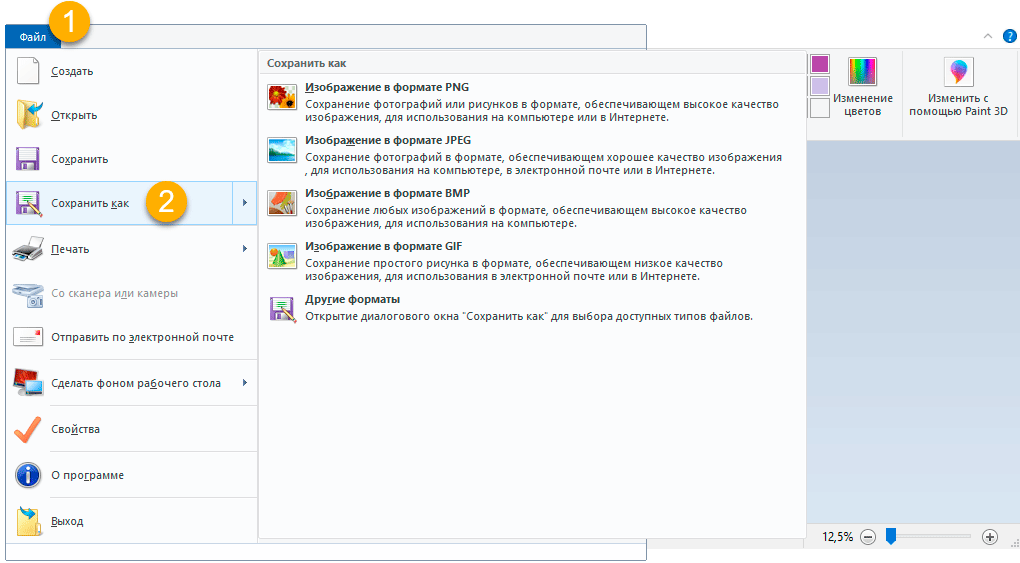Click the BMP format icon

pos(282,203)
